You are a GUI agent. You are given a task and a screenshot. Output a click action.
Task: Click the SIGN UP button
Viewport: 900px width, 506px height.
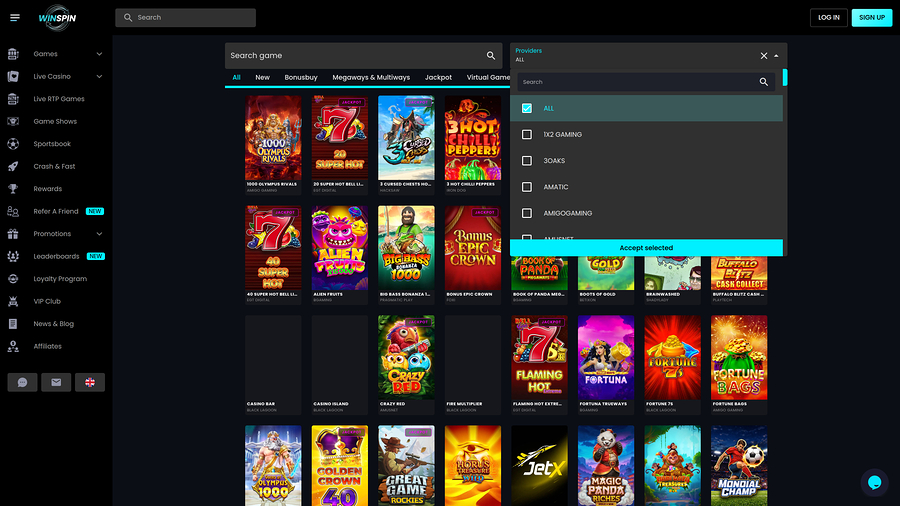872,18
